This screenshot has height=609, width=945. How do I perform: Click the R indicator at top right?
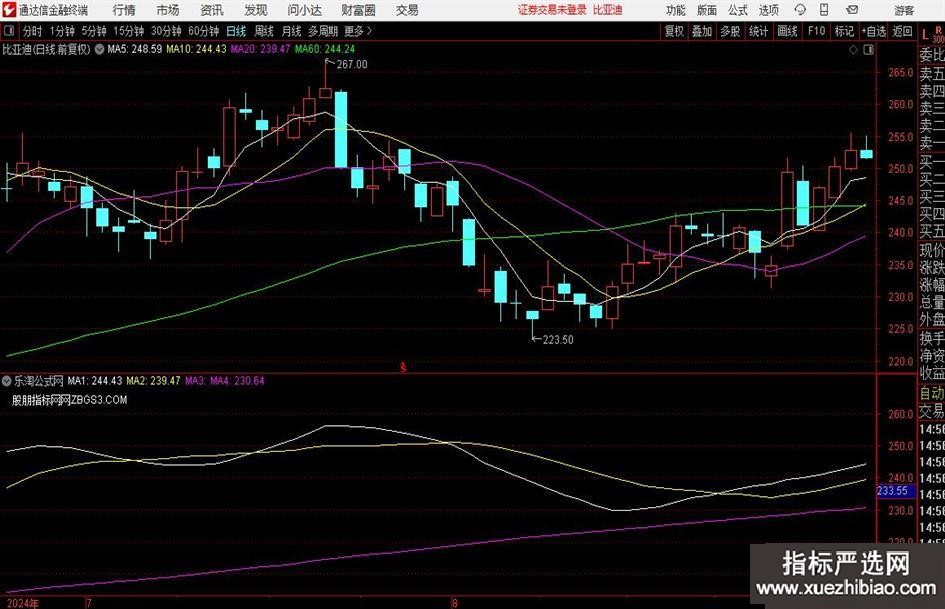[x=938, y=30]
